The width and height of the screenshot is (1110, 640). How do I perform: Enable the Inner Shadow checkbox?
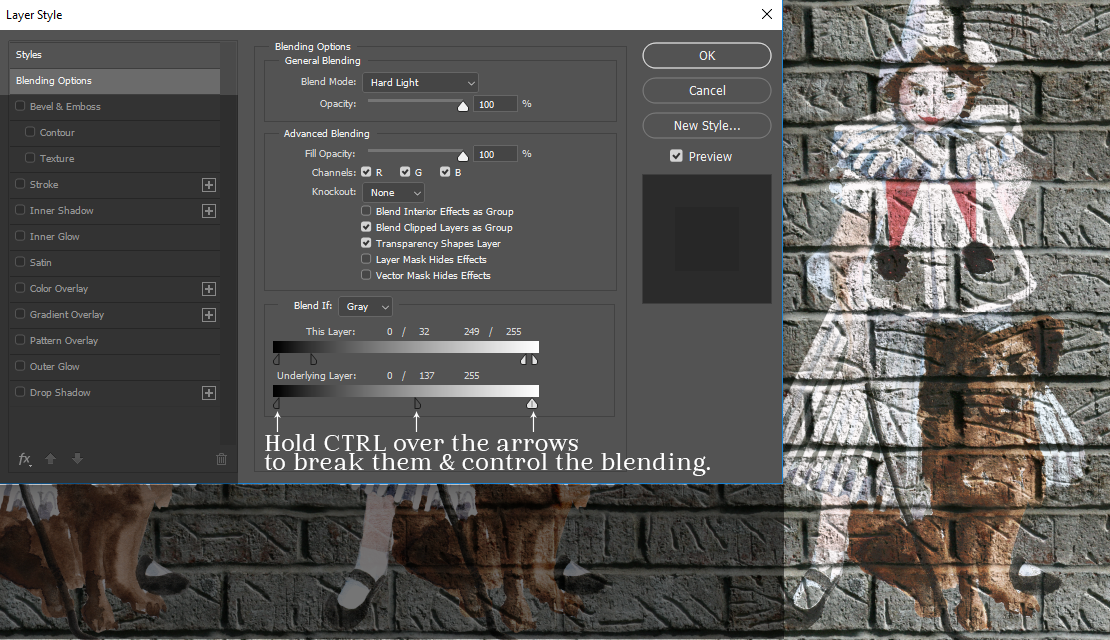click(x=20, y=210)
